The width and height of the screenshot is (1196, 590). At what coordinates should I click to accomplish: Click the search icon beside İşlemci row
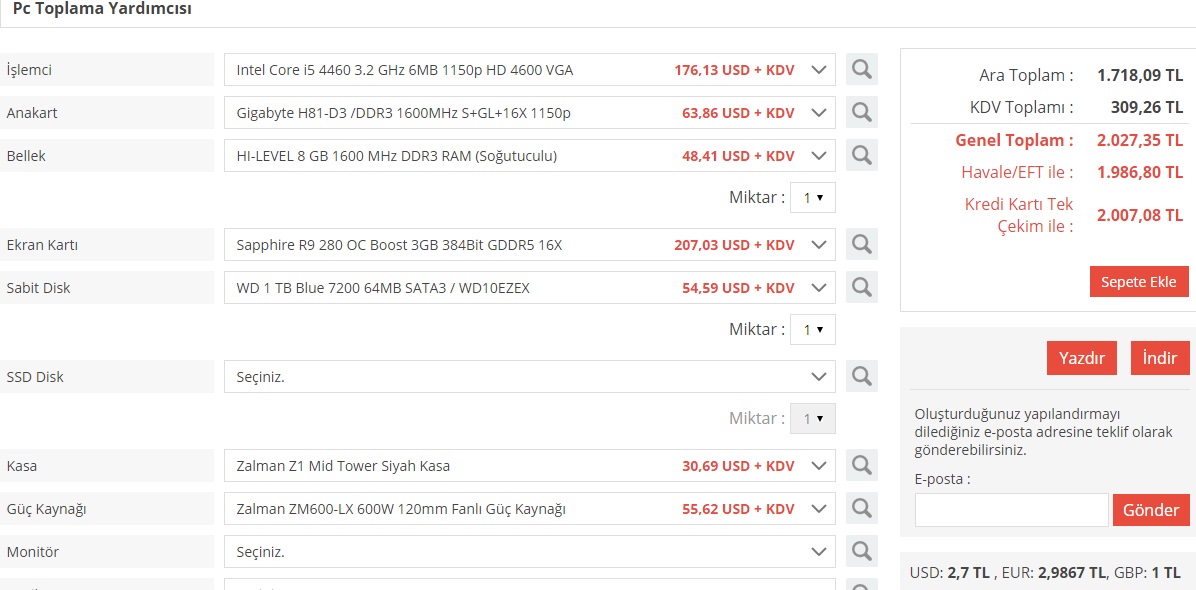pos(861,70)
